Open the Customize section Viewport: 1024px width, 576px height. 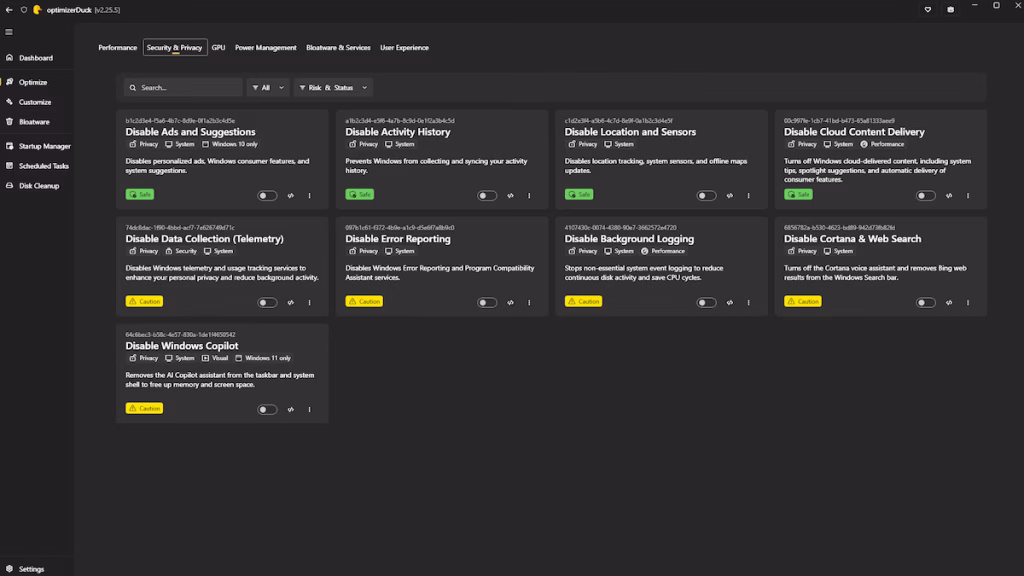pyautogui.click(x=35, y=102)
